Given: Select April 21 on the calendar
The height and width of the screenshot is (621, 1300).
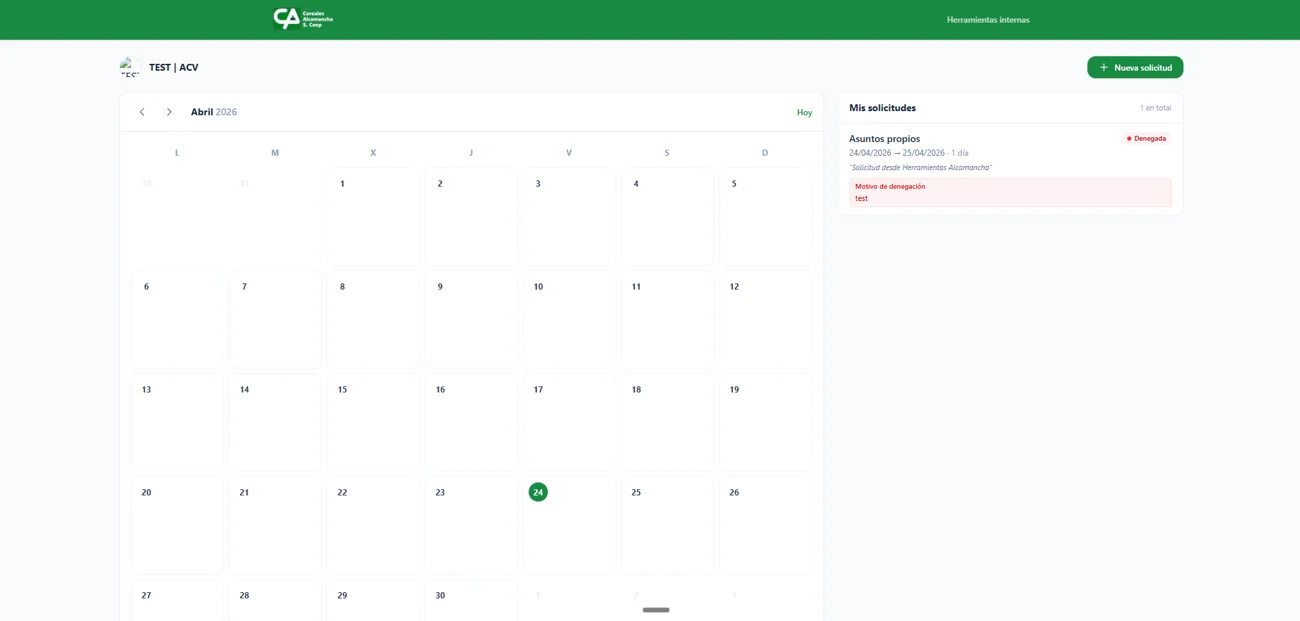Looking at the screenshot, I should coord(275,526).
